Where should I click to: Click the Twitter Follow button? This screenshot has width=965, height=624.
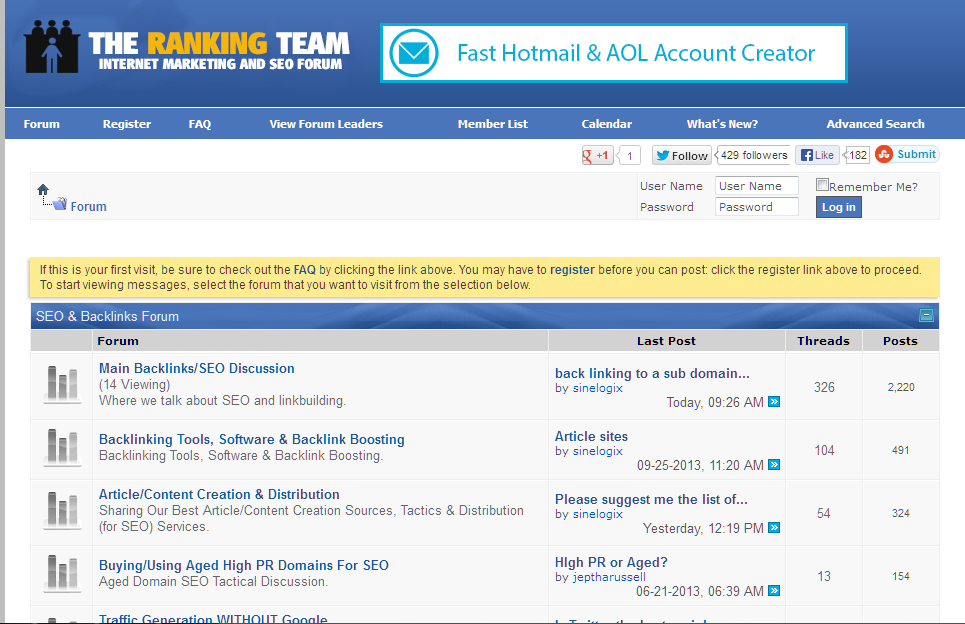(x=682, y=155)
